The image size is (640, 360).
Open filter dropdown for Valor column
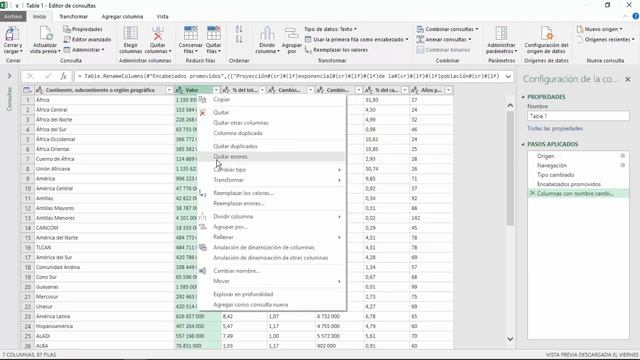[216, 90]
